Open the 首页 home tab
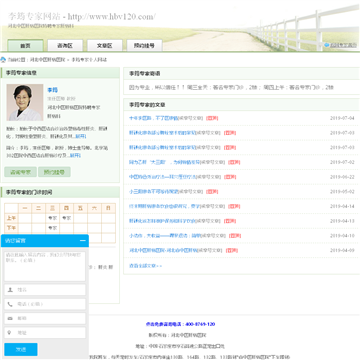 pos(25,46)
